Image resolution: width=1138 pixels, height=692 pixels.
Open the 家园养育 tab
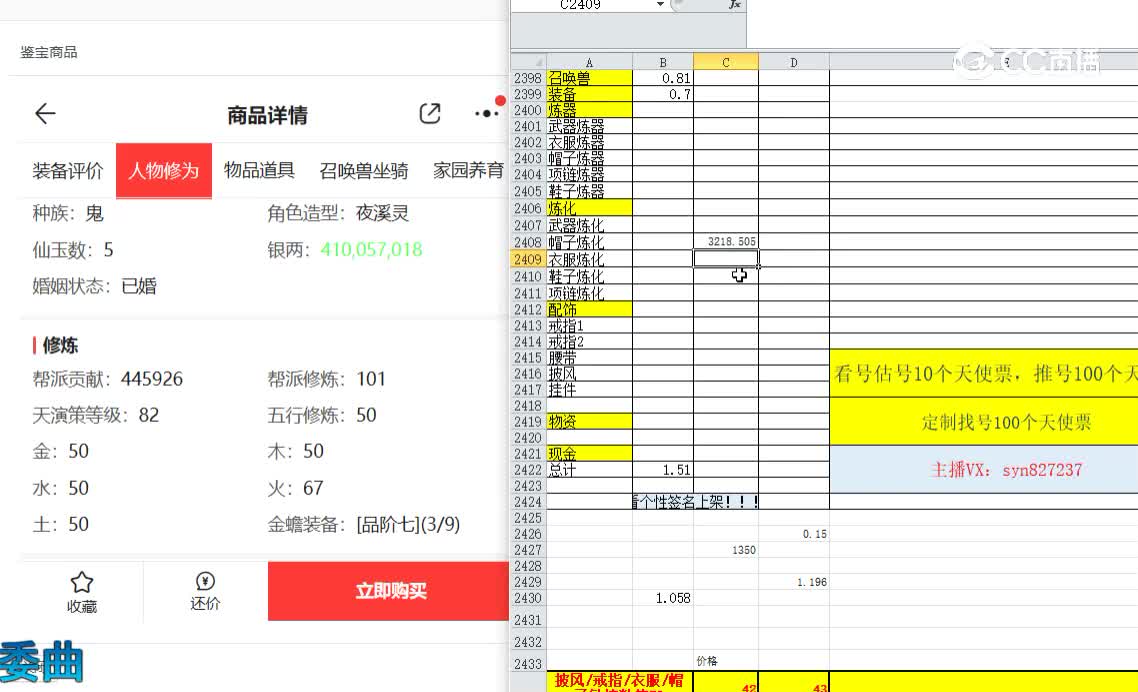[468, 171]
